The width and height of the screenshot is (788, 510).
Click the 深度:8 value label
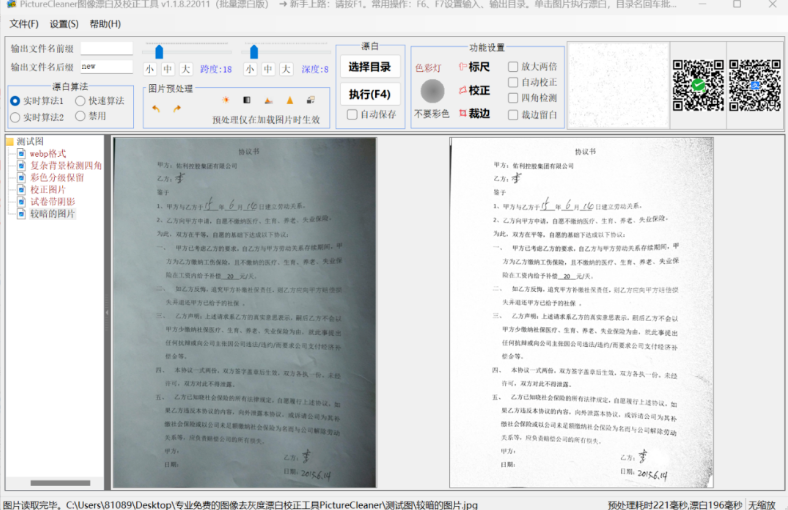click(x=315, y=69)
